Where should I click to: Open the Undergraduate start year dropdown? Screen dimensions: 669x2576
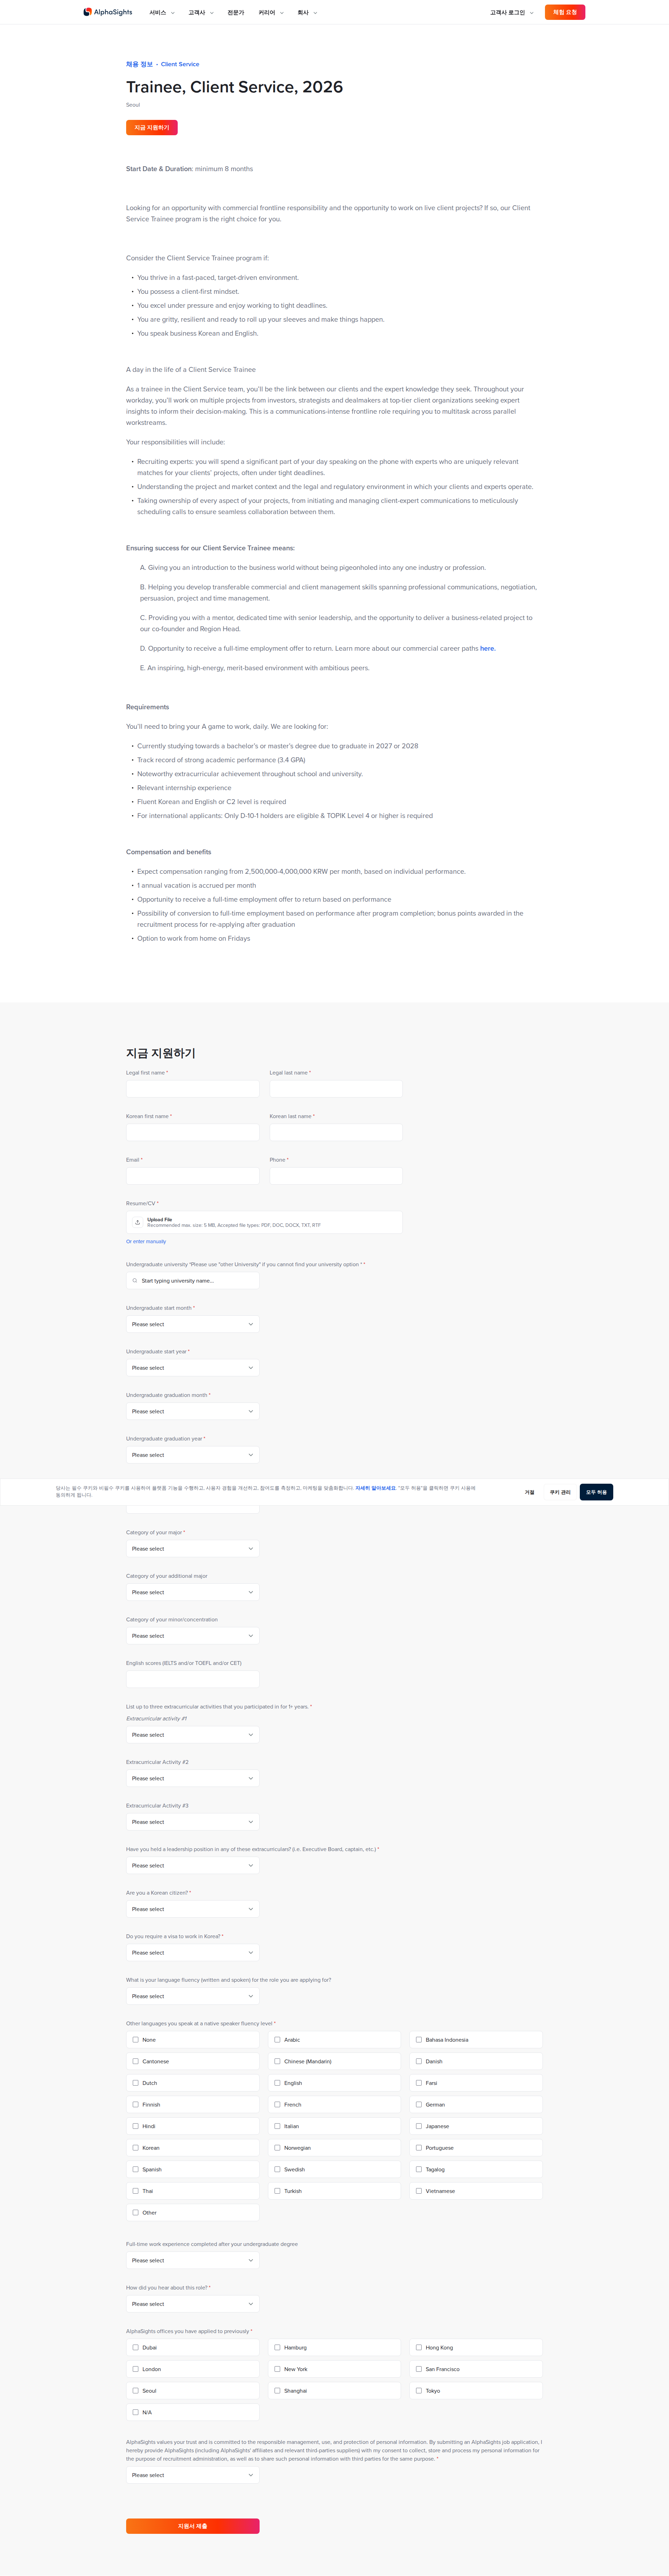tap(193, 1368)
